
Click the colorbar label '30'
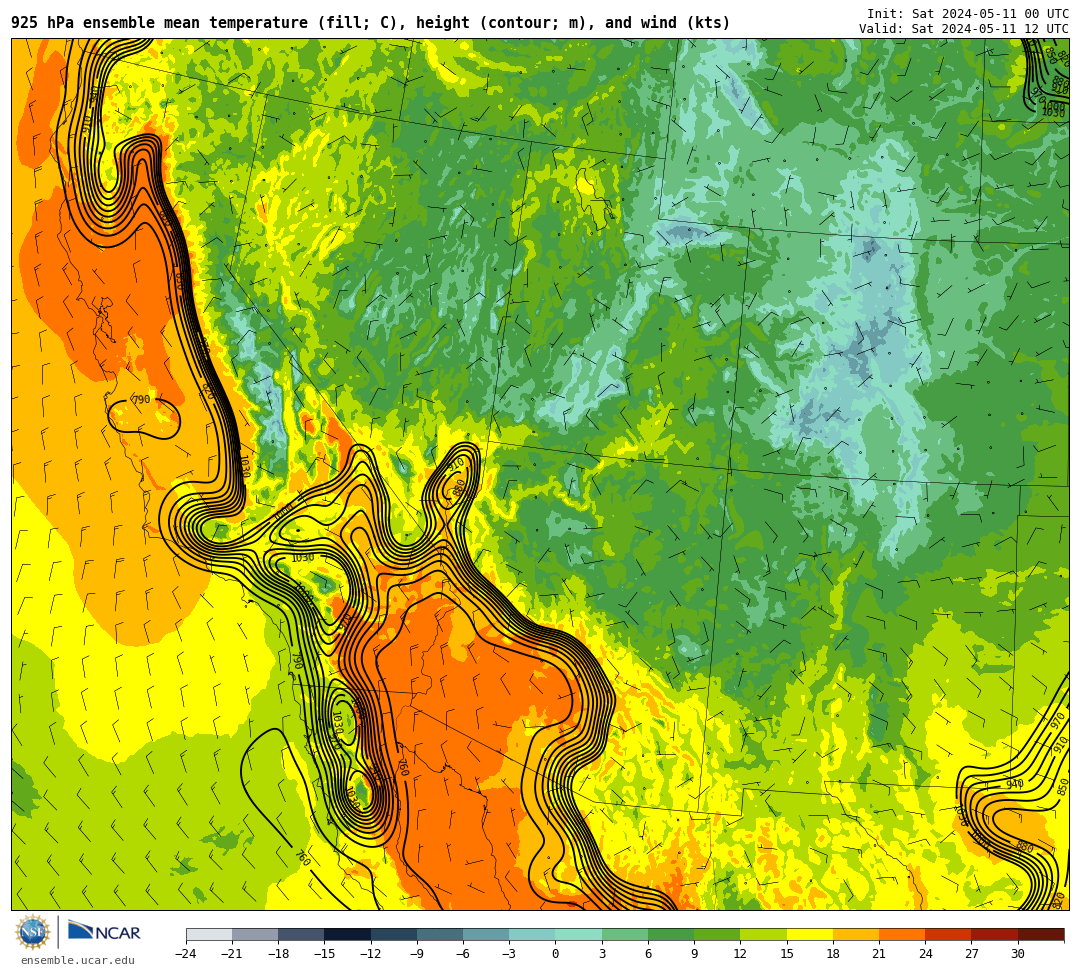1018,954
